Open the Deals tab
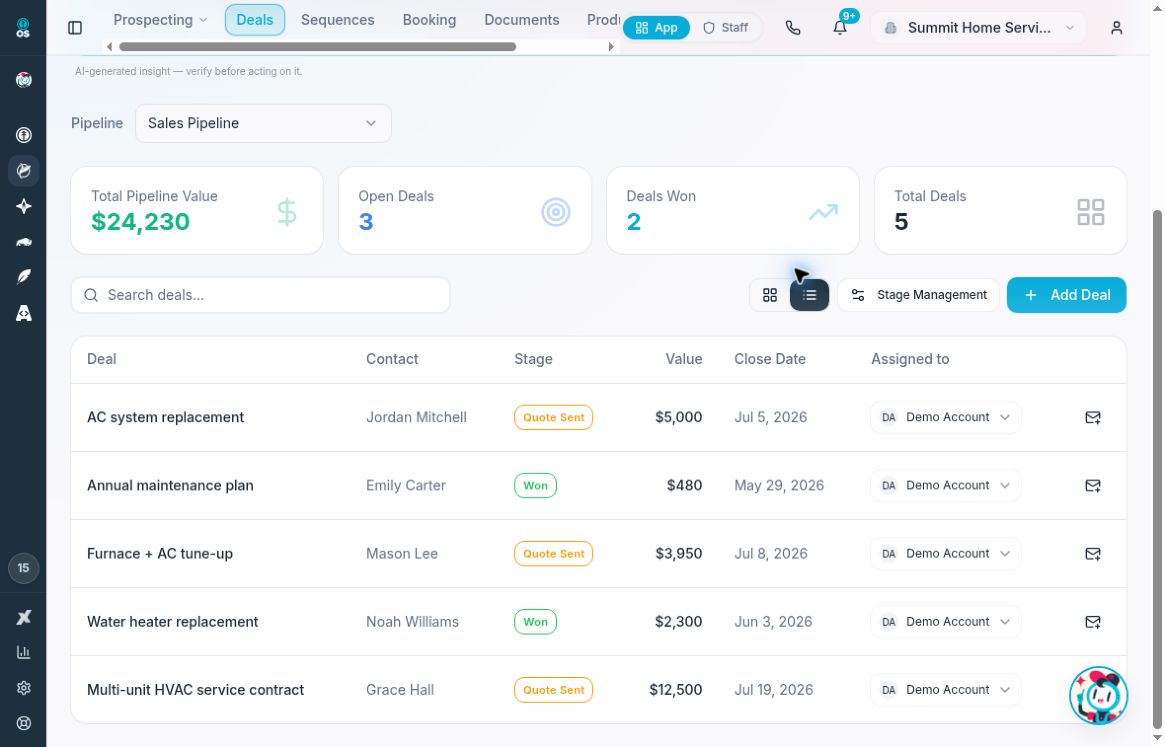This screenshot has width=1165, height=747. coord(255,20)
